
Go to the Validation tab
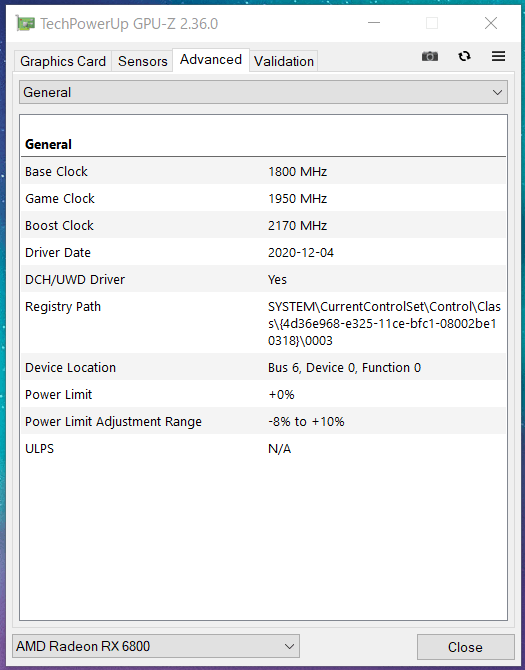pyautogui.click(x=284, y=61)
